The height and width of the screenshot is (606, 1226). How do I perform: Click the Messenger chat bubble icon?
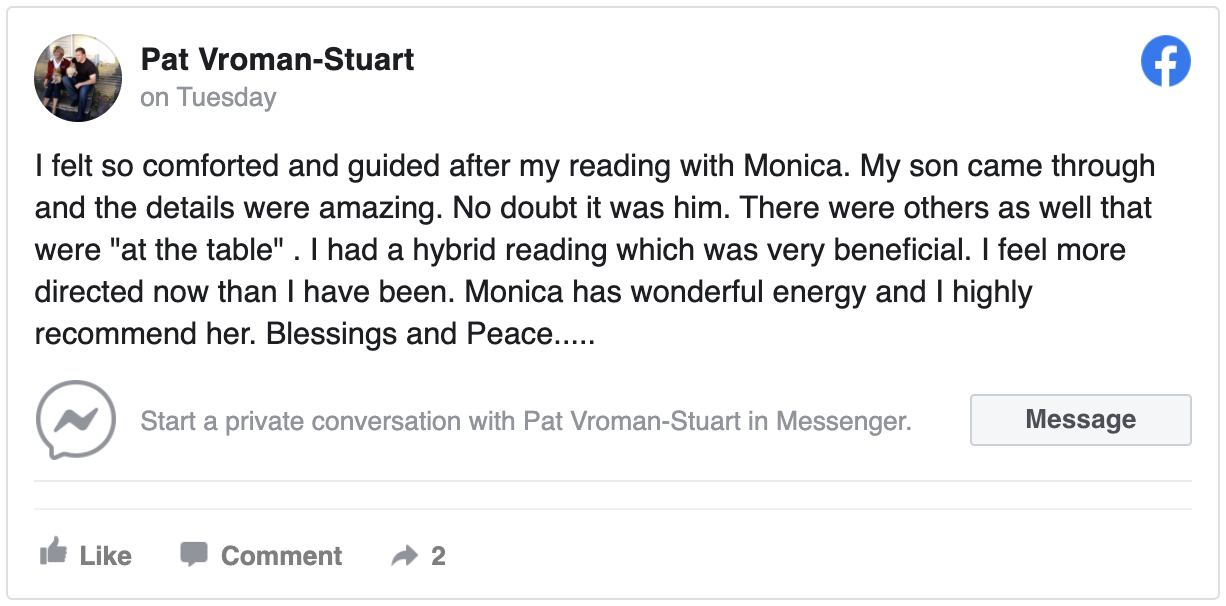coord(76,419)
